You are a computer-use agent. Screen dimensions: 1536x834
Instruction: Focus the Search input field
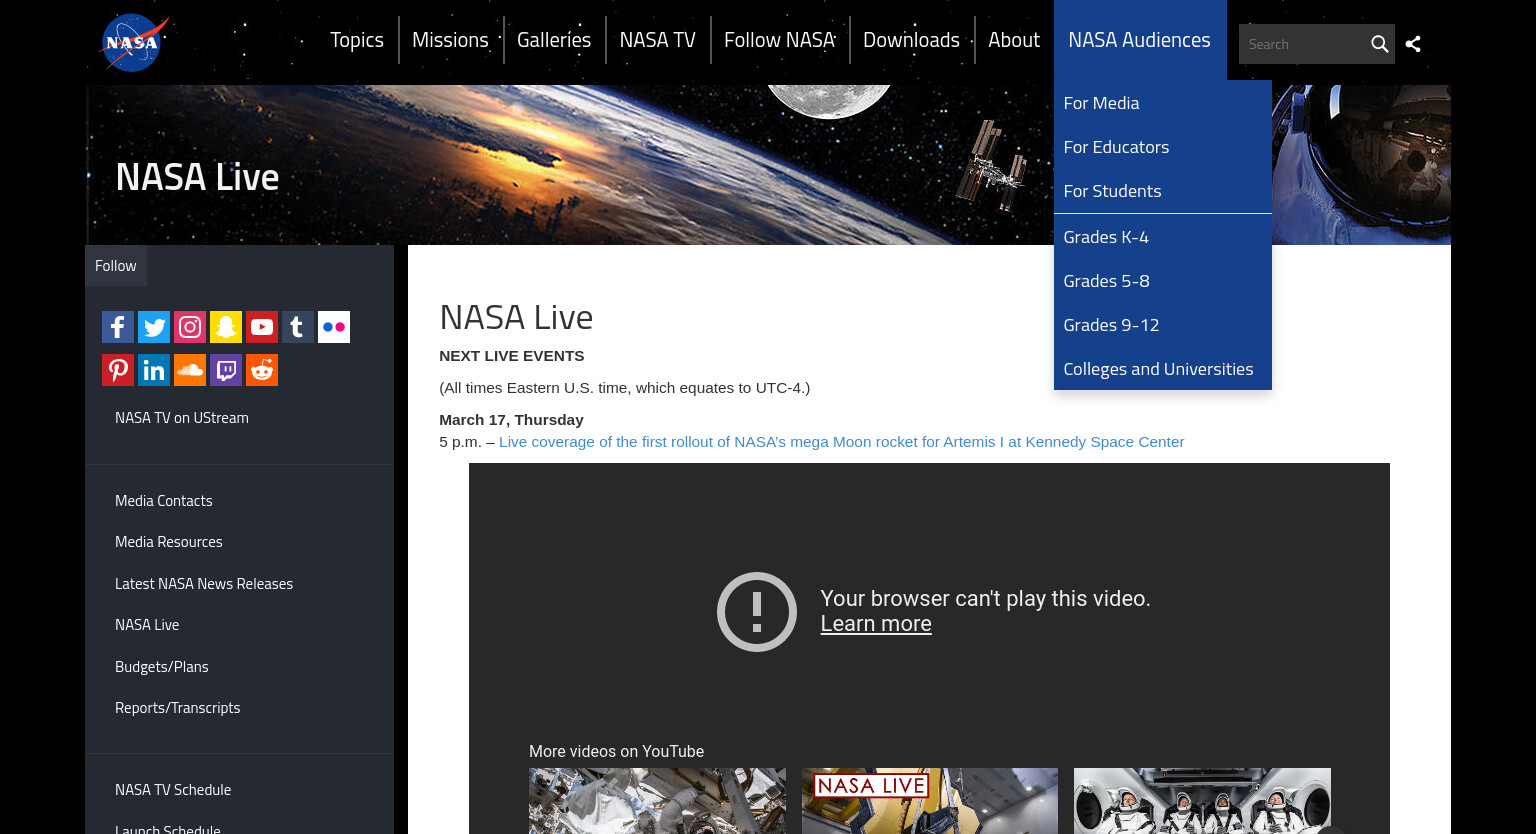pyautogui.click(x=1302, y=44)
